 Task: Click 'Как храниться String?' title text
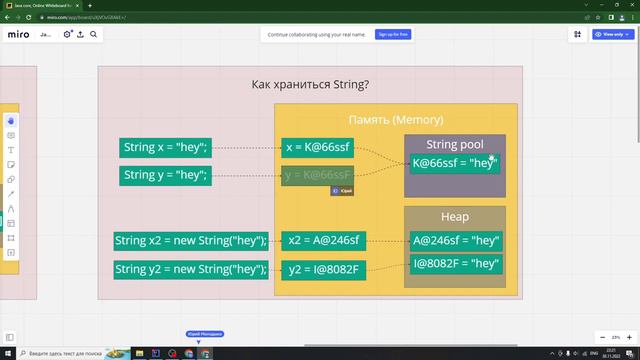pos(310,84)
